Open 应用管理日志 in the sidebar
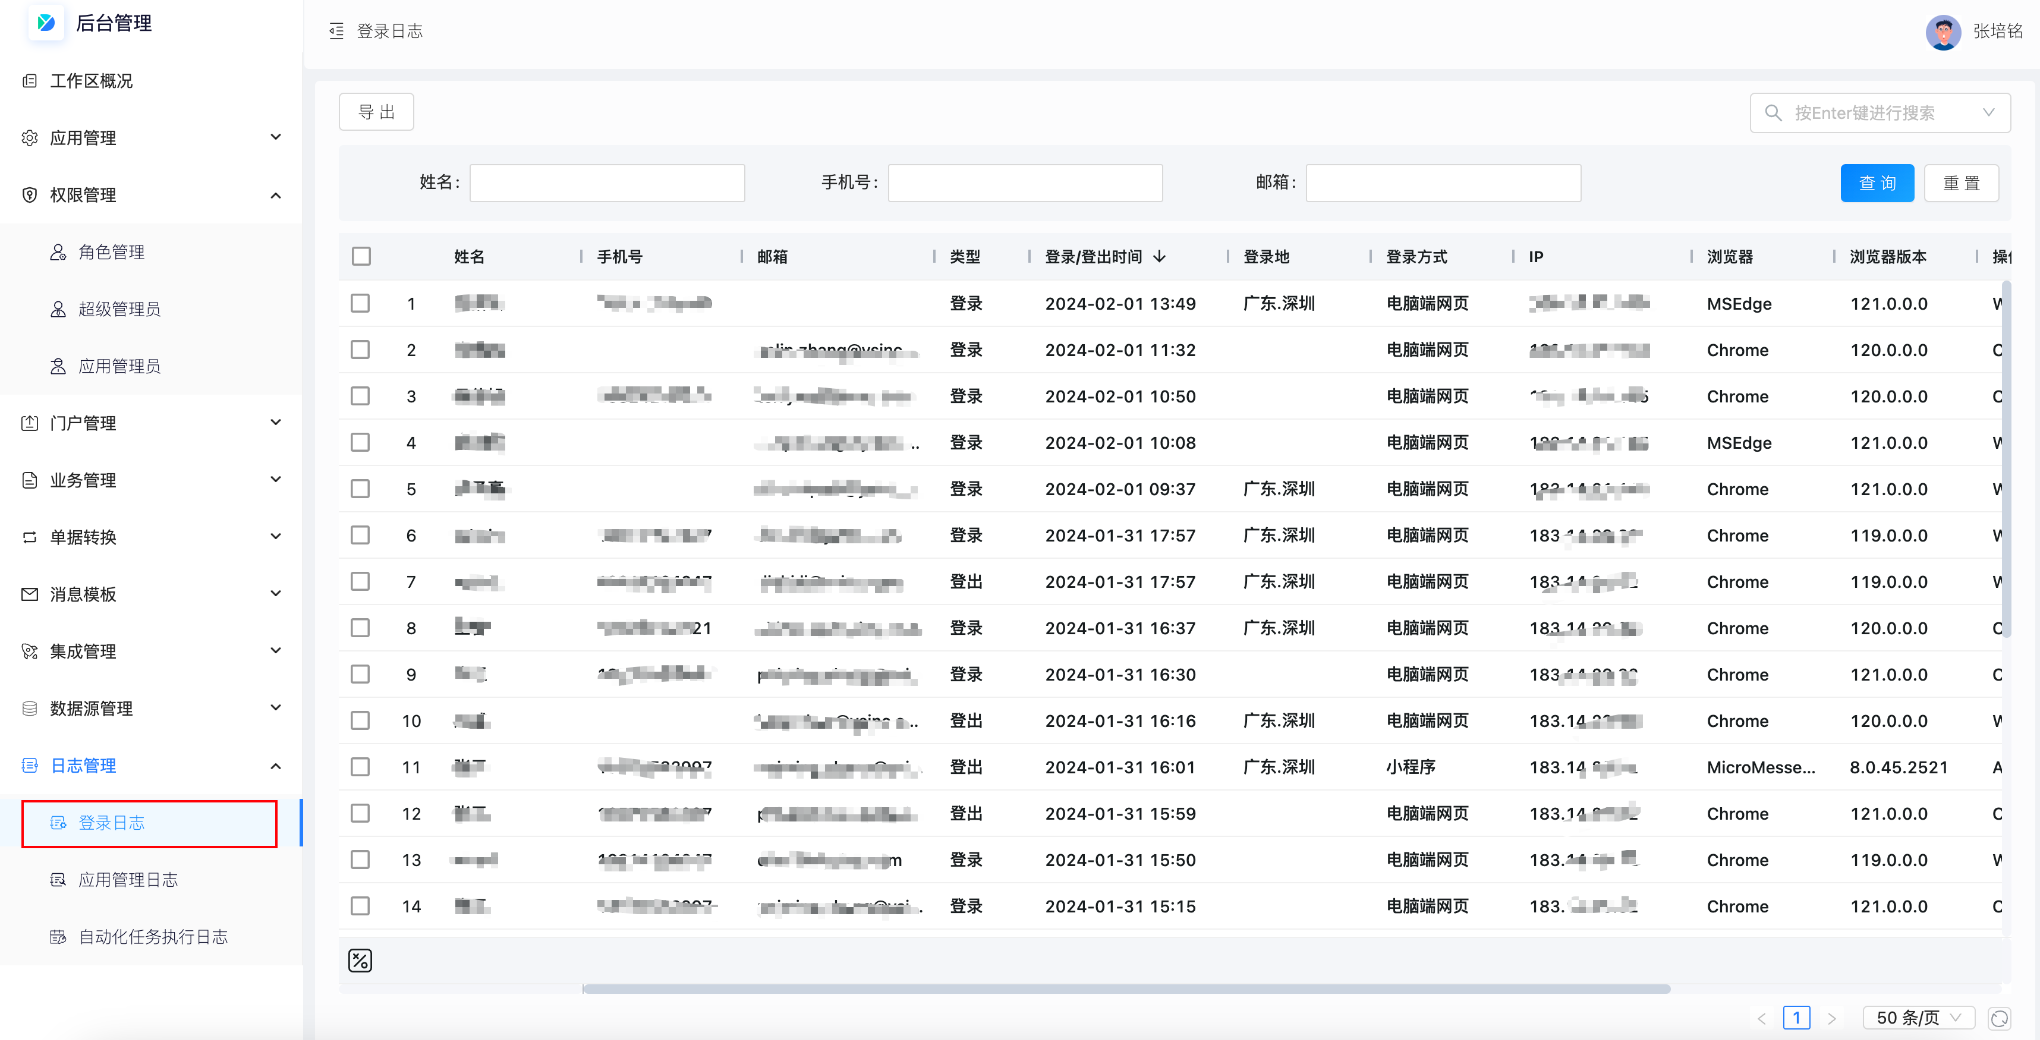 [x=128, y=880]
